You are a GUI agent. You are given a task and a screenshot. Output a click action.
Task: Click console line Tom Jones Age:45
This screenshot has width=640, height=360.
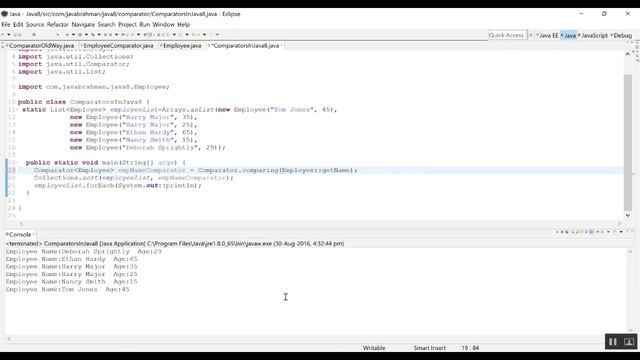67,289
